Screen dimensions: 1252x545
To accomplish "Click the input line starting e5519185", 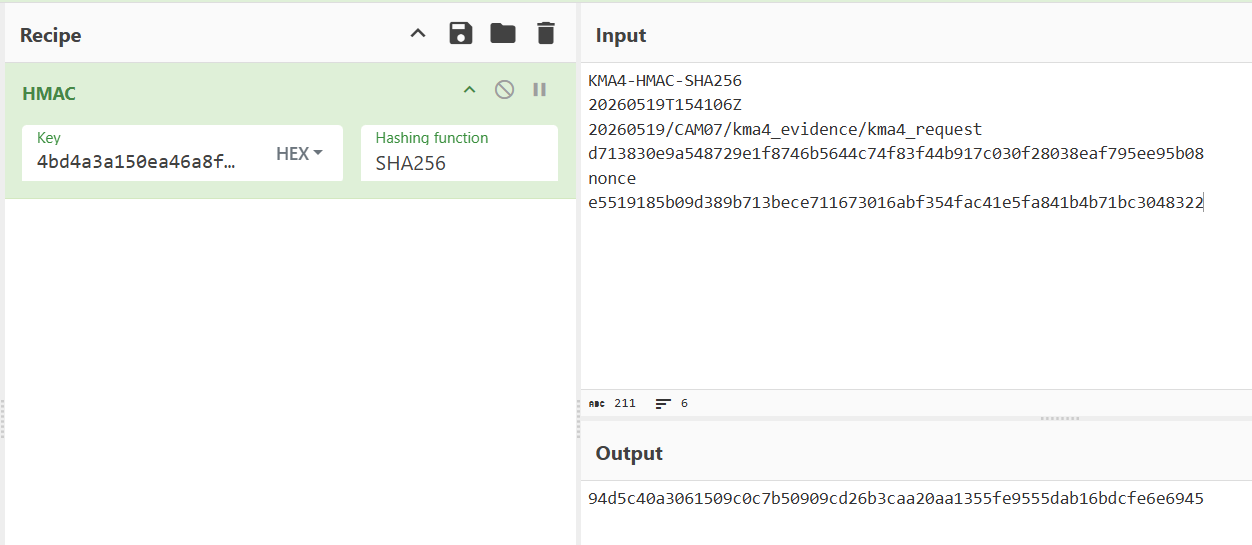I will (896, 203).
